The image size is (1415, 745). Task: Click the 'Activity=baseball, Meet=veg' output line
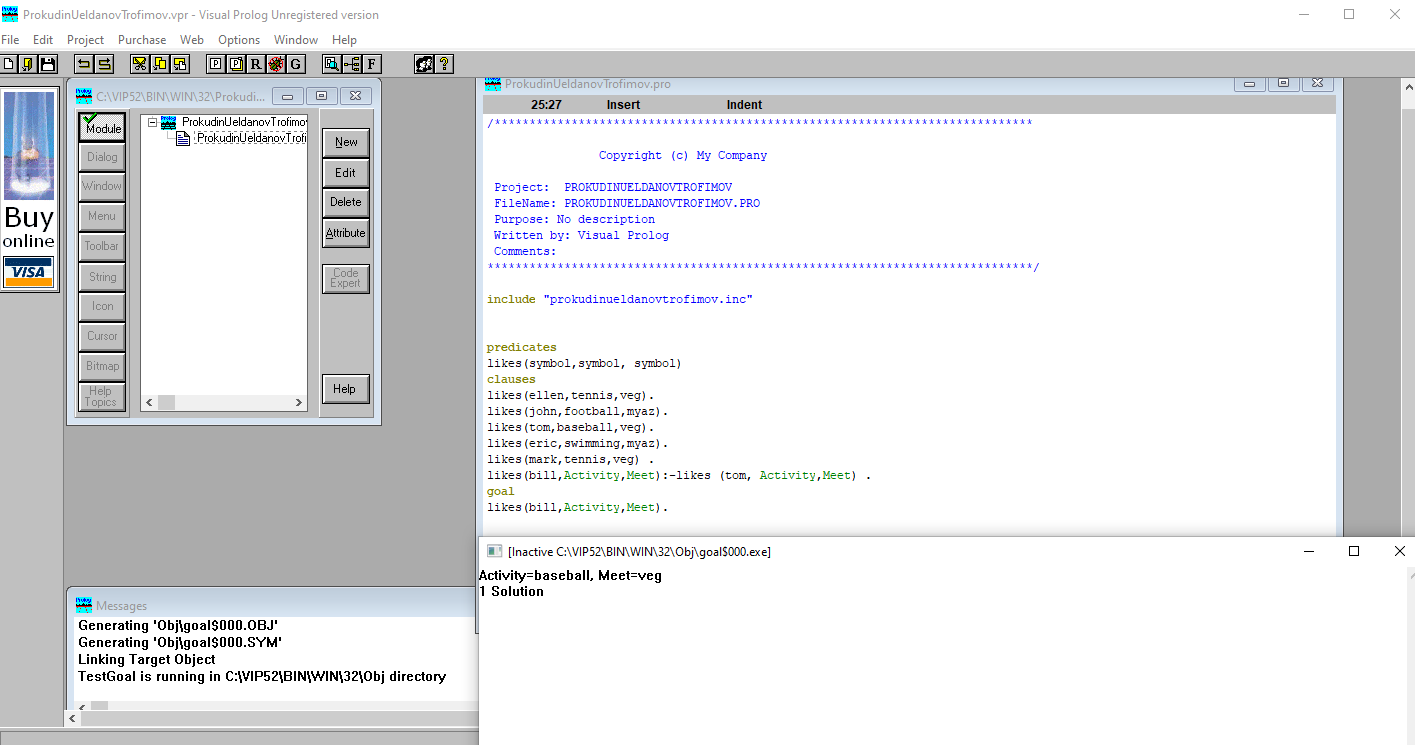[x=570, y=576]
